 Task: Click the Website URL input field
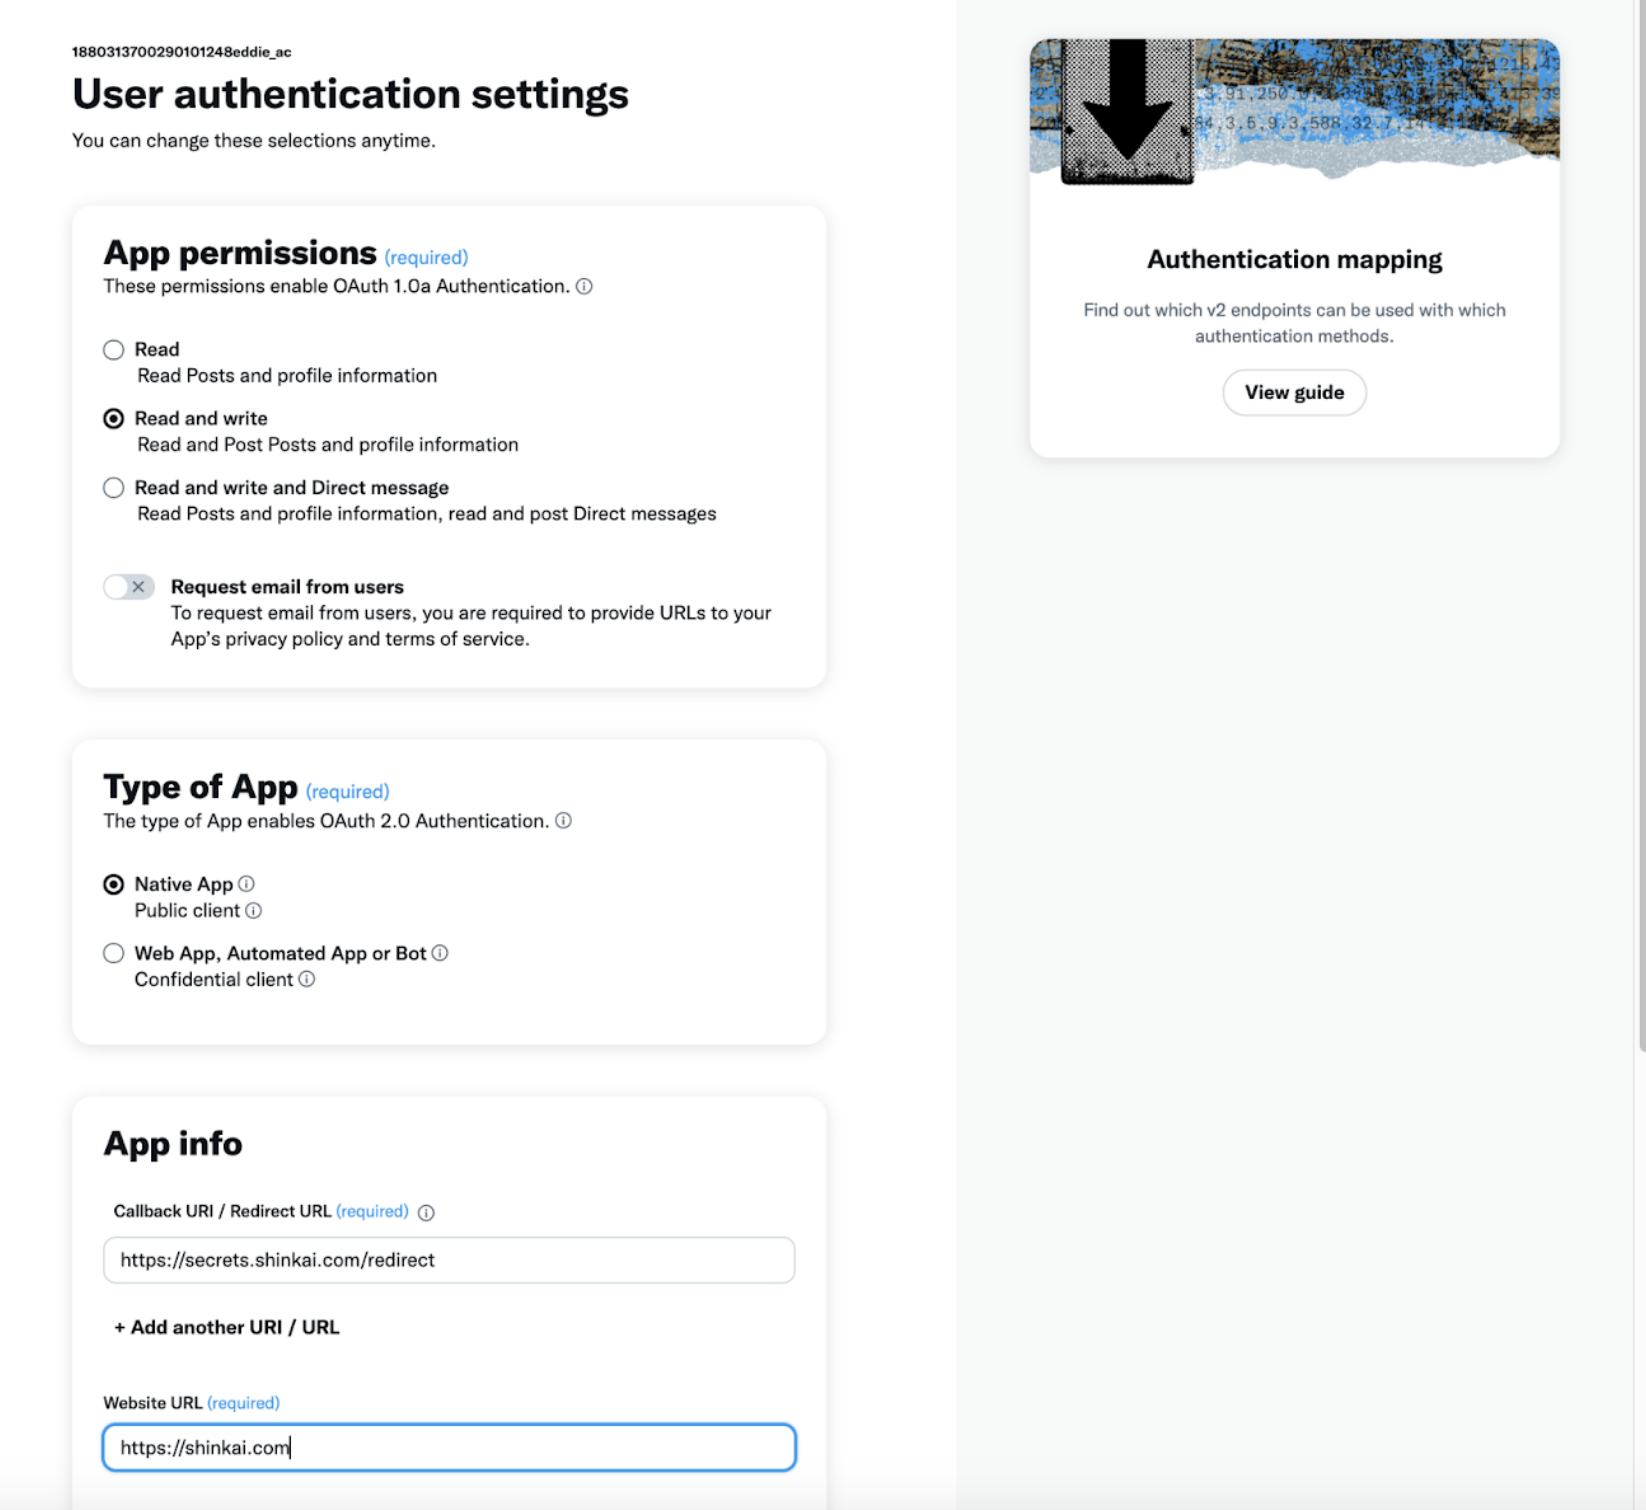click(448, 1447)
